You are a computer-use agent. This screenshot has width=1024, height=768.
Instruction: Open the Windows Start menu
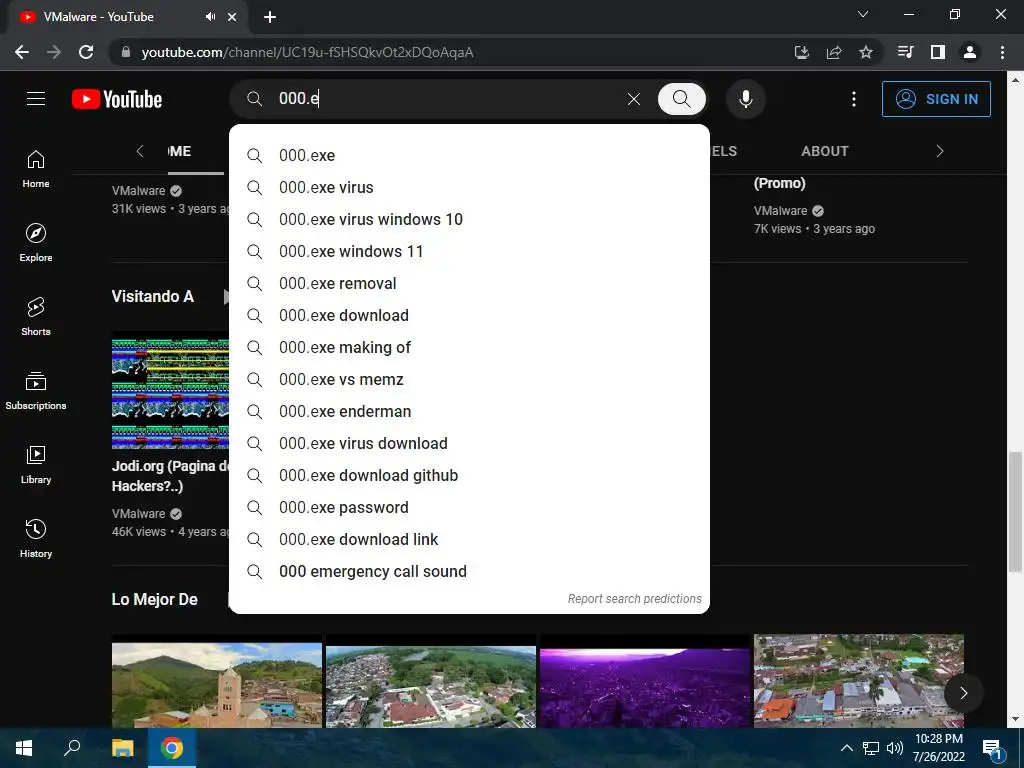24,748
